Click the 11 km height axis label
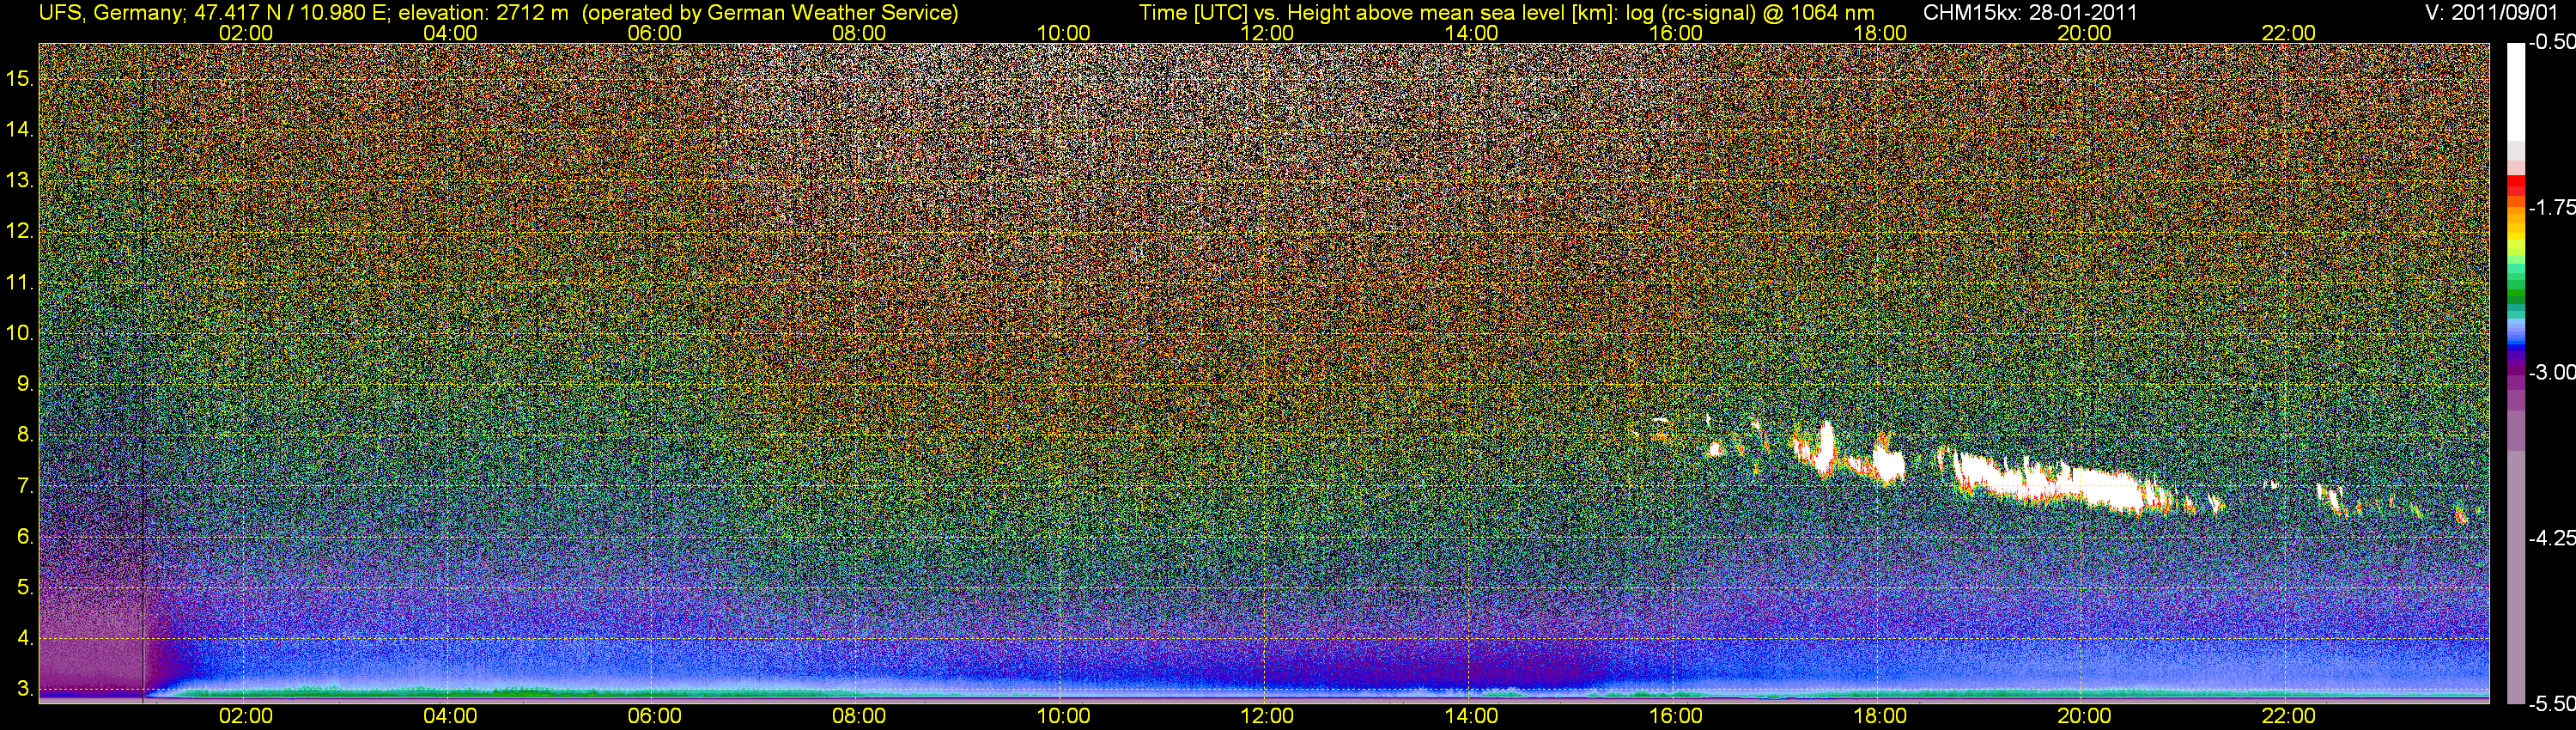This screenshot has width=2576, height=730. [20, 282]
